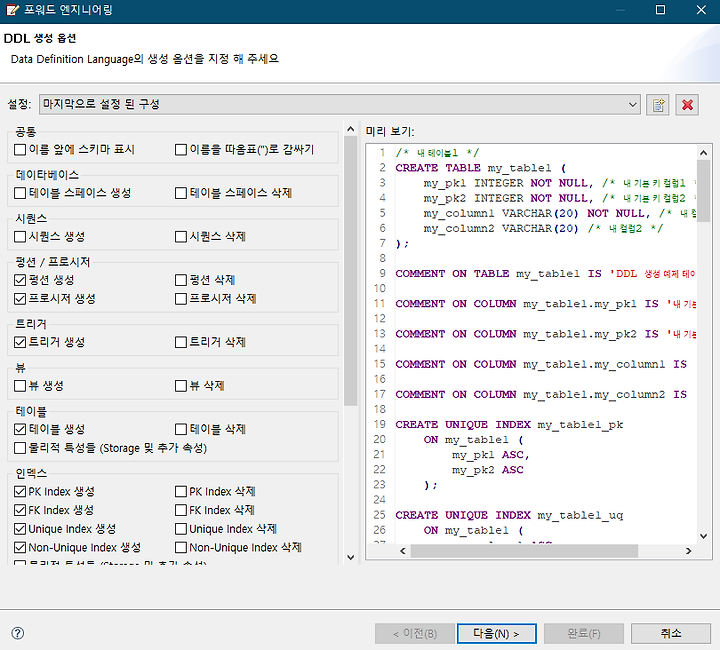Check 펑션 삭제 checkbox
The height and width of the screenshot is (650, 720).
(181, 280)
